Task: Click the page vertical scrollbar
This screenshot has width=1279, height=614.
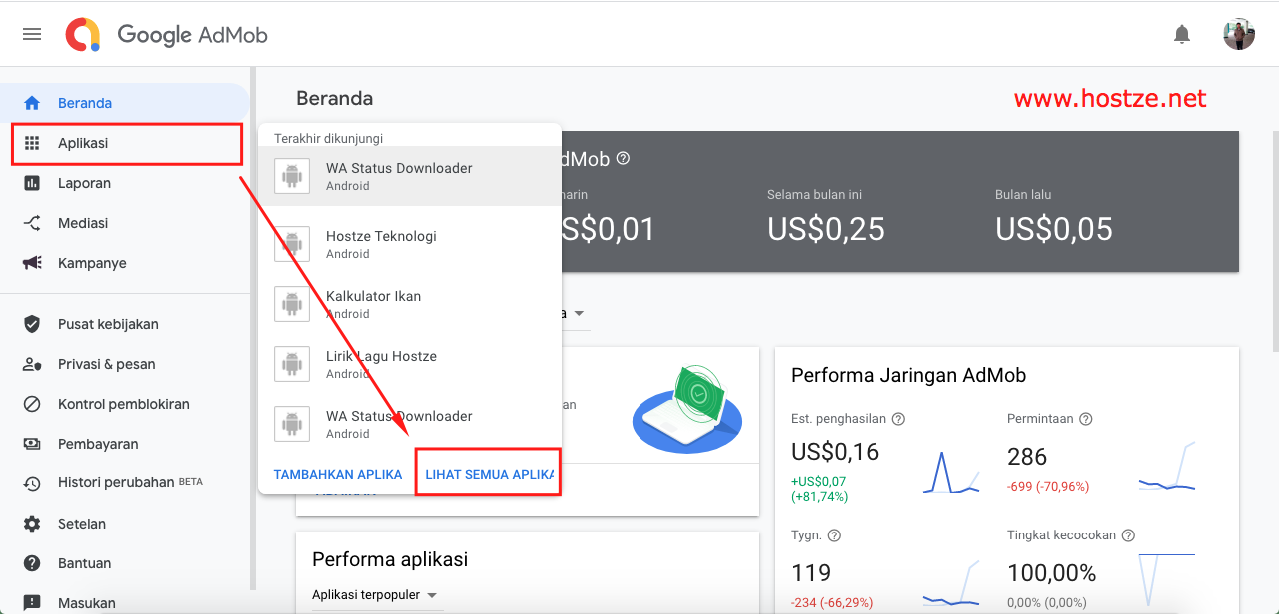Action: 1274,240
